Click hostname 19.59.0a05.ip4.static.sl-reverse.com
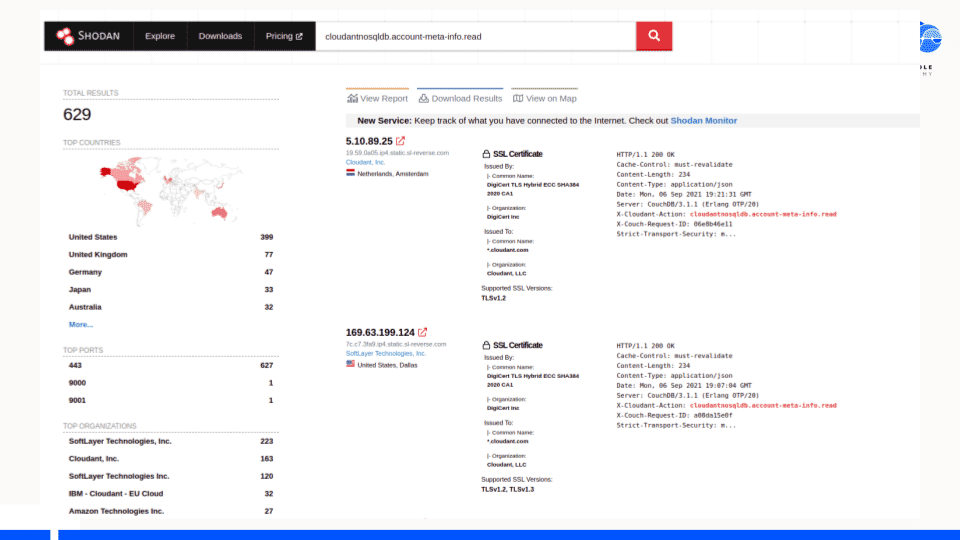The image size is (960, 540). 397,152
